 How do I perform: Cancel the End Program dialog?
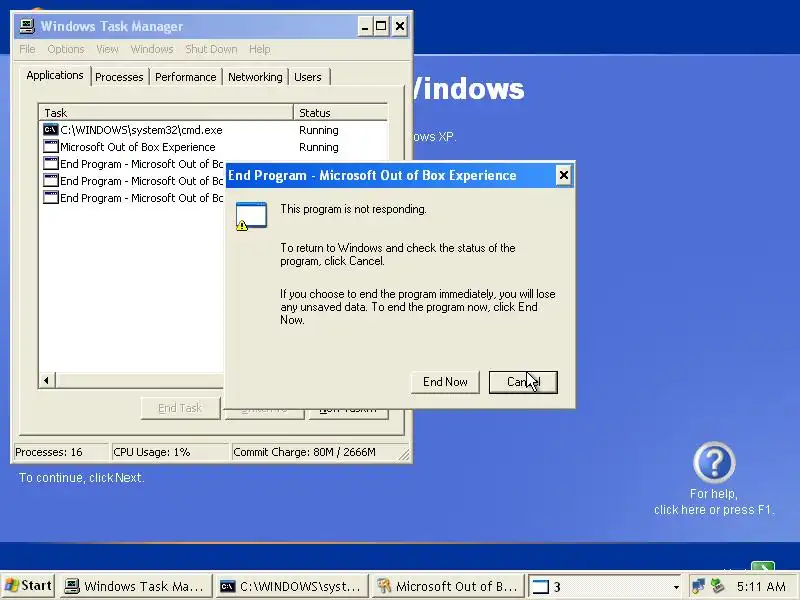pyautogui.click(x=523, y=382)
